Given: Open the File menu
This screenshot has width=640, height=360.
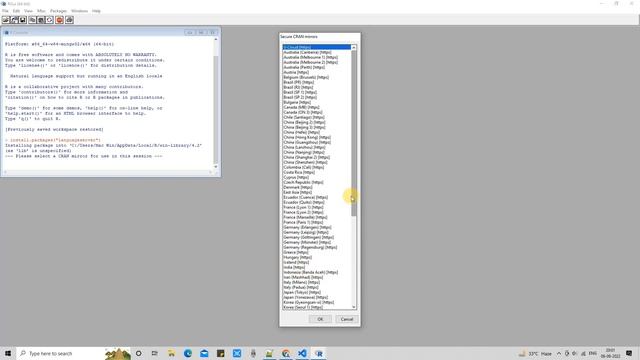Looking at the screenshot, I should point(5,11).
